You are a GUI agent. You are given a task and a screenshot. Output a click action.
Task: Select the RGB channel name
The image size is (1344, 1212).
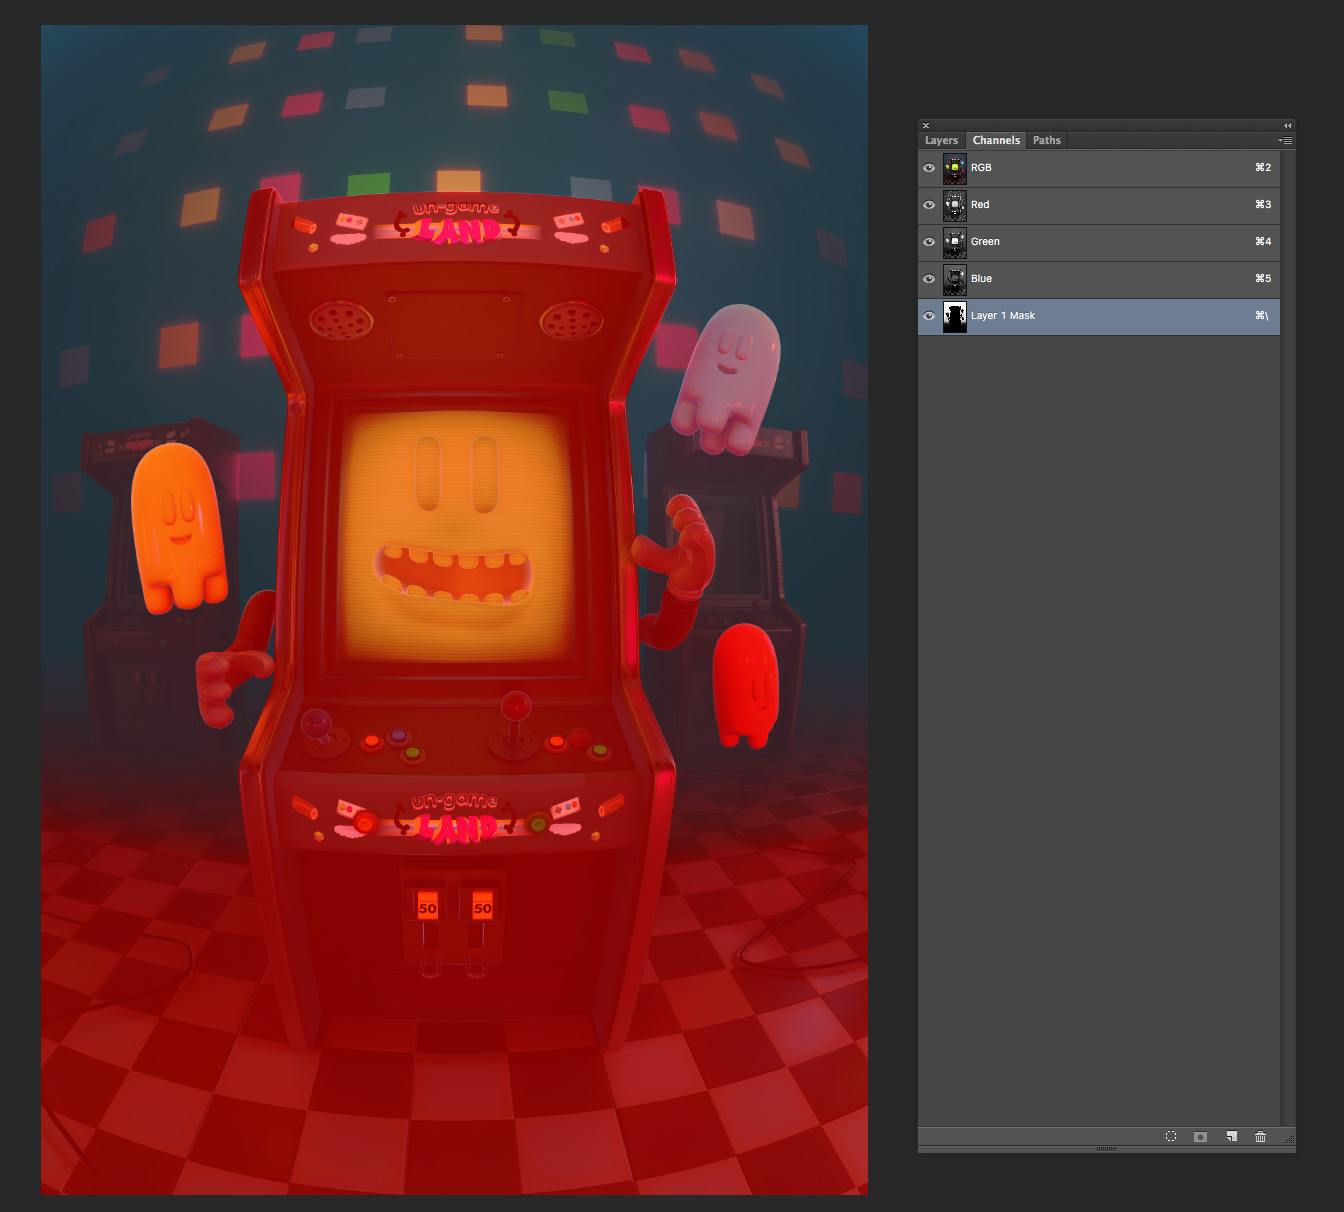[x=981, y=168]
